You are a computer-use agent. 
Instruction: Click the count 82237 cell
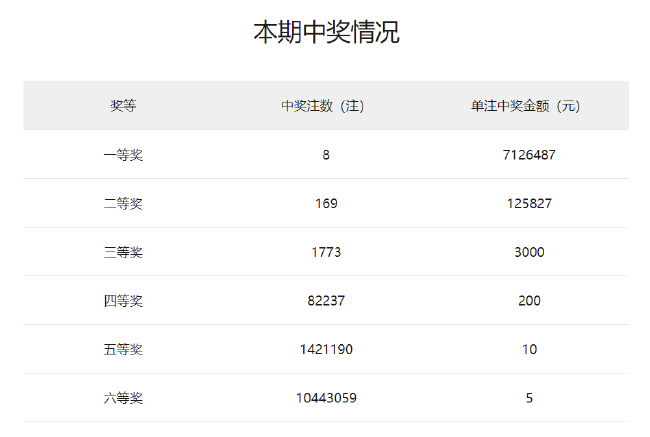326,301
